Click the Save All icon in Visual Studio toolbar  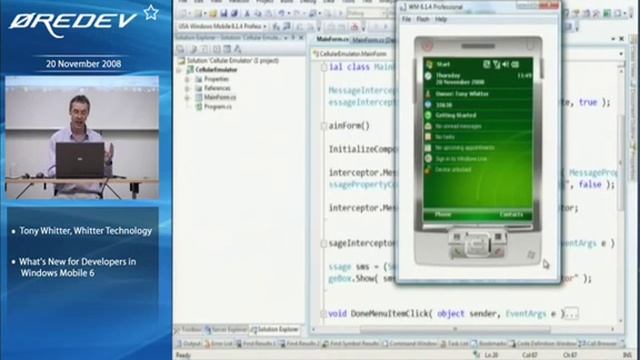coord(234,13)
